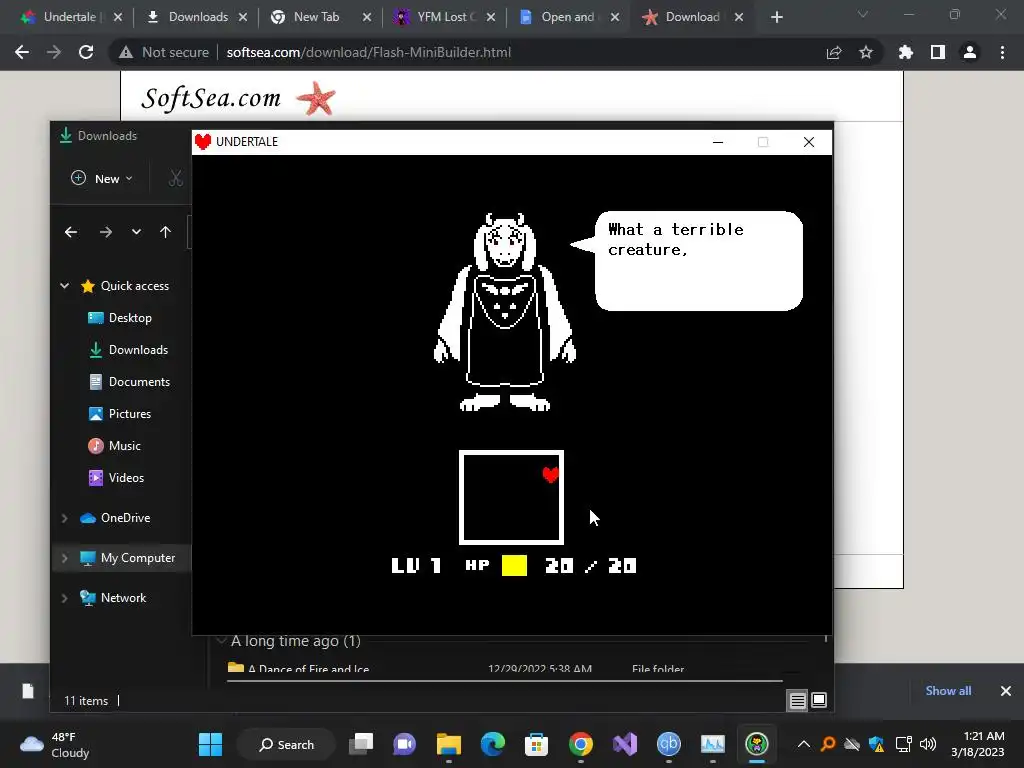Click the SoftSea.com logo
This screenshot has height=768, width=1024.
pyautogui.click(x=238, y=98)
